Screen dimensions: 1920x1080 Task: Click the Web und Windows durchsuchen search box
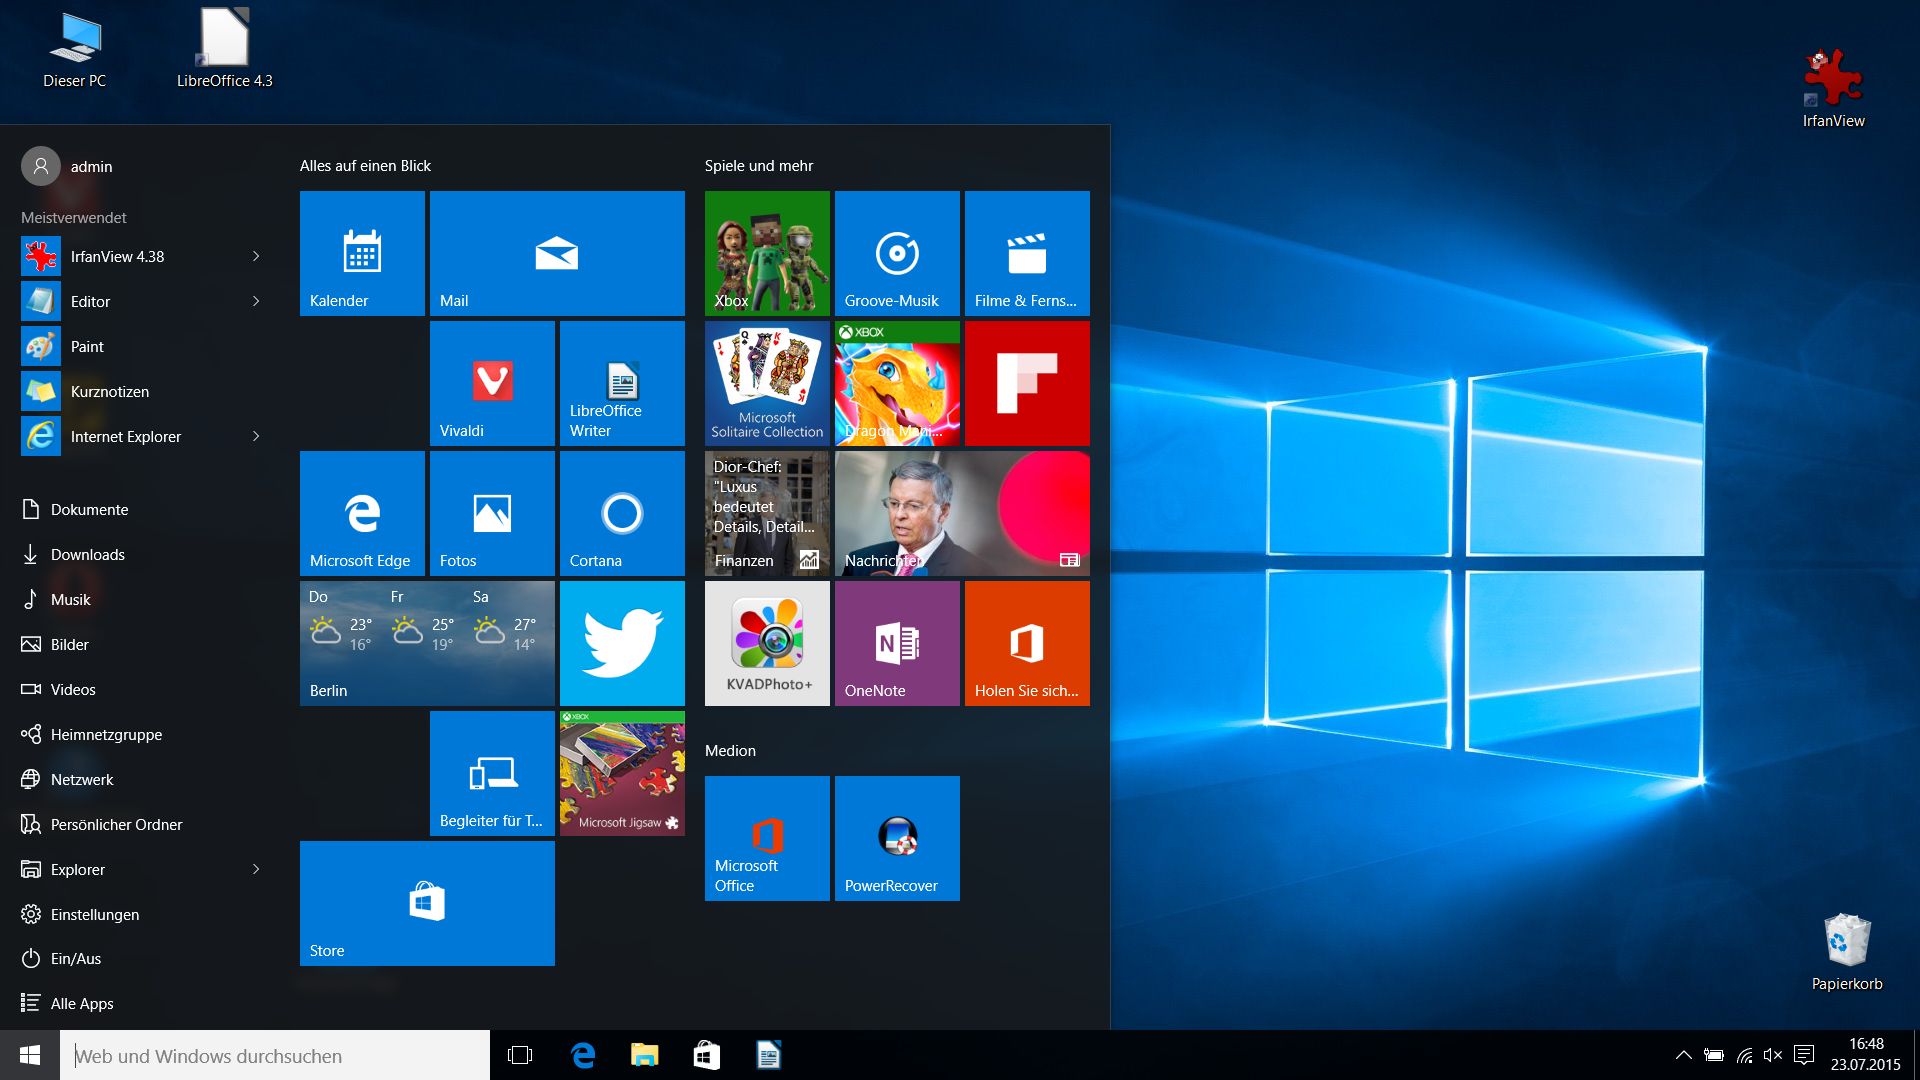coord(275,1055)
